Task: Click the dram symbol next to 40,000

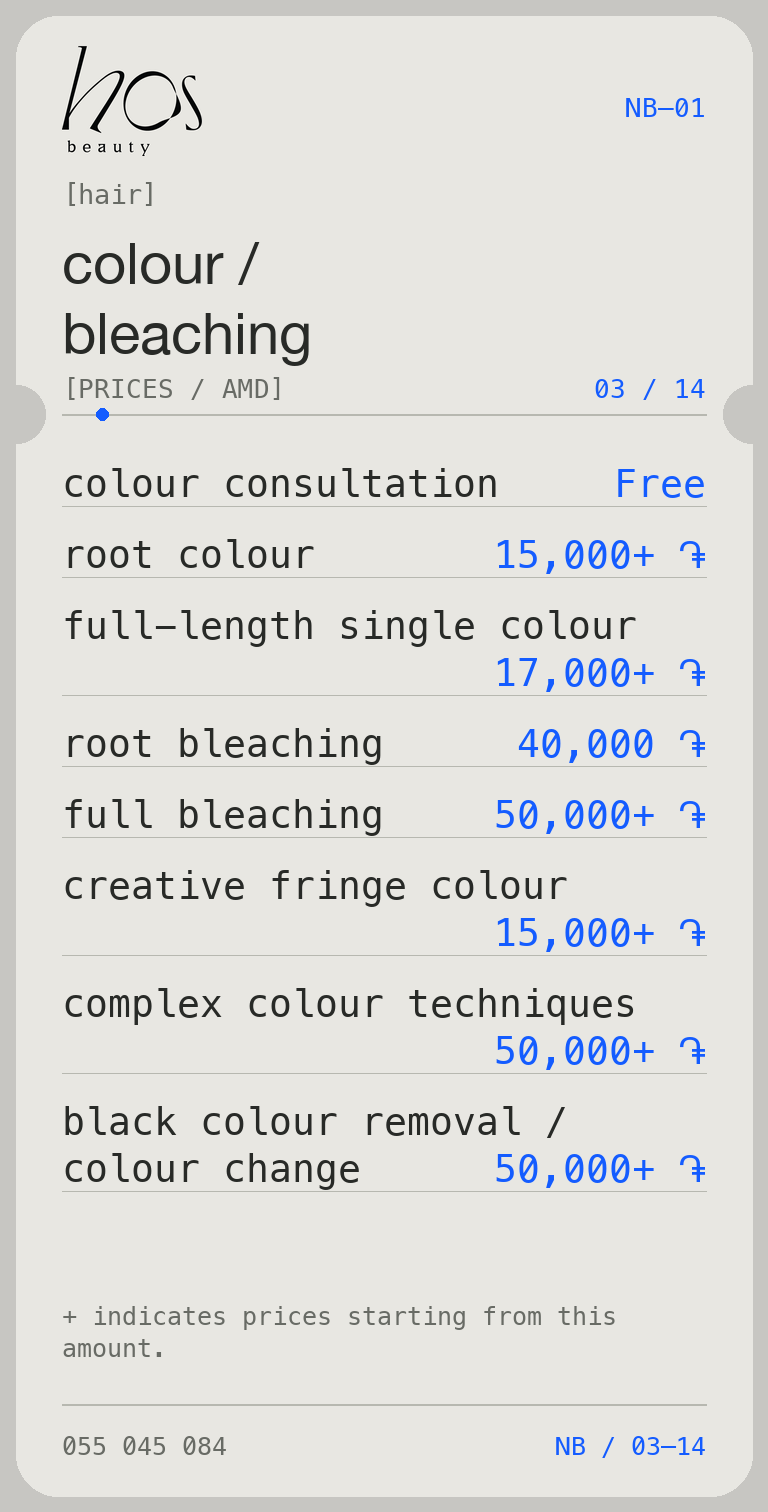Action: pos(693,745)
